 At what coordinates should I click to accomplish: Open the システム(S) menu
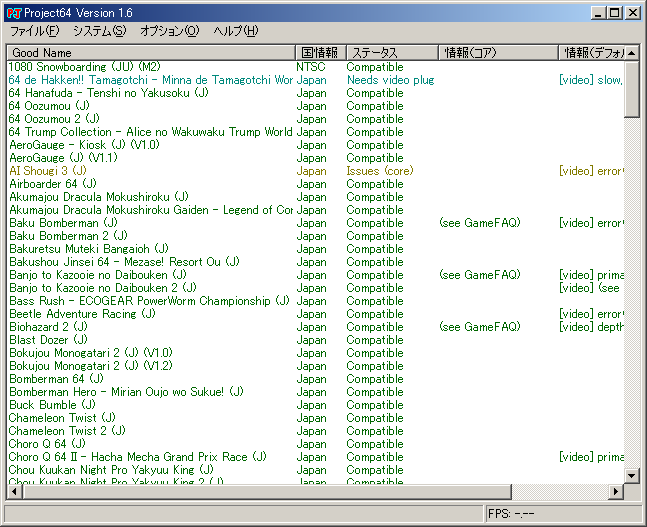click(99, 32)
